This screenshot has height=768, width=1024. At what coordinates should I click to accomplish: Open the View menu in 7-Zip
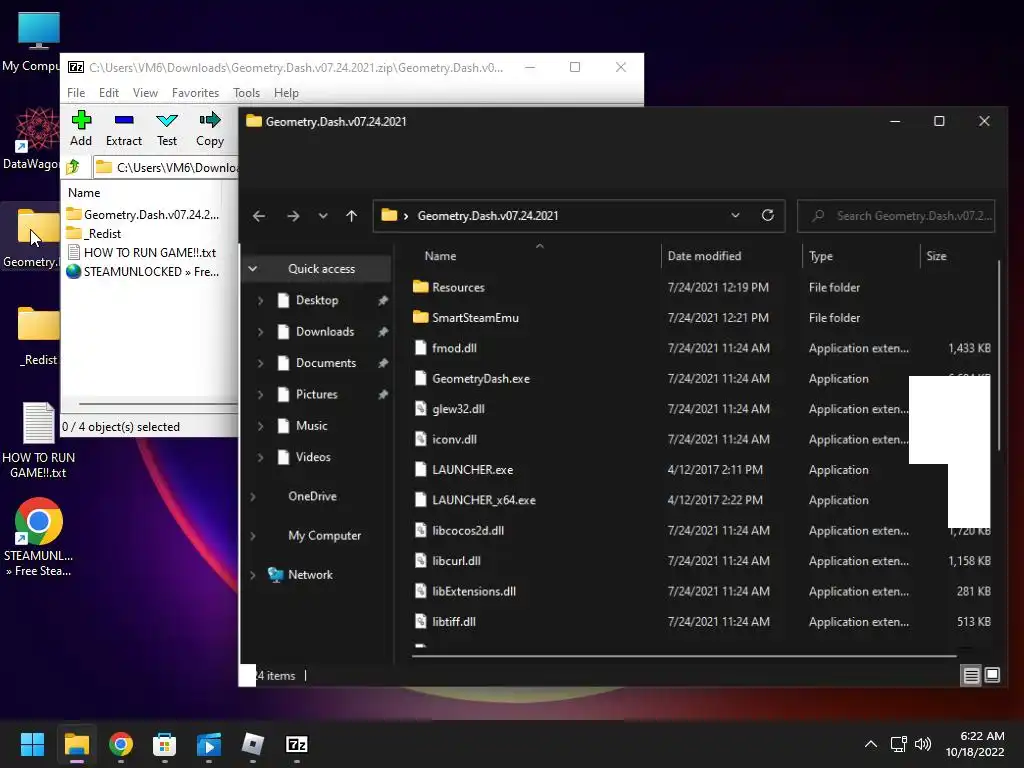[x=145, y=93]
